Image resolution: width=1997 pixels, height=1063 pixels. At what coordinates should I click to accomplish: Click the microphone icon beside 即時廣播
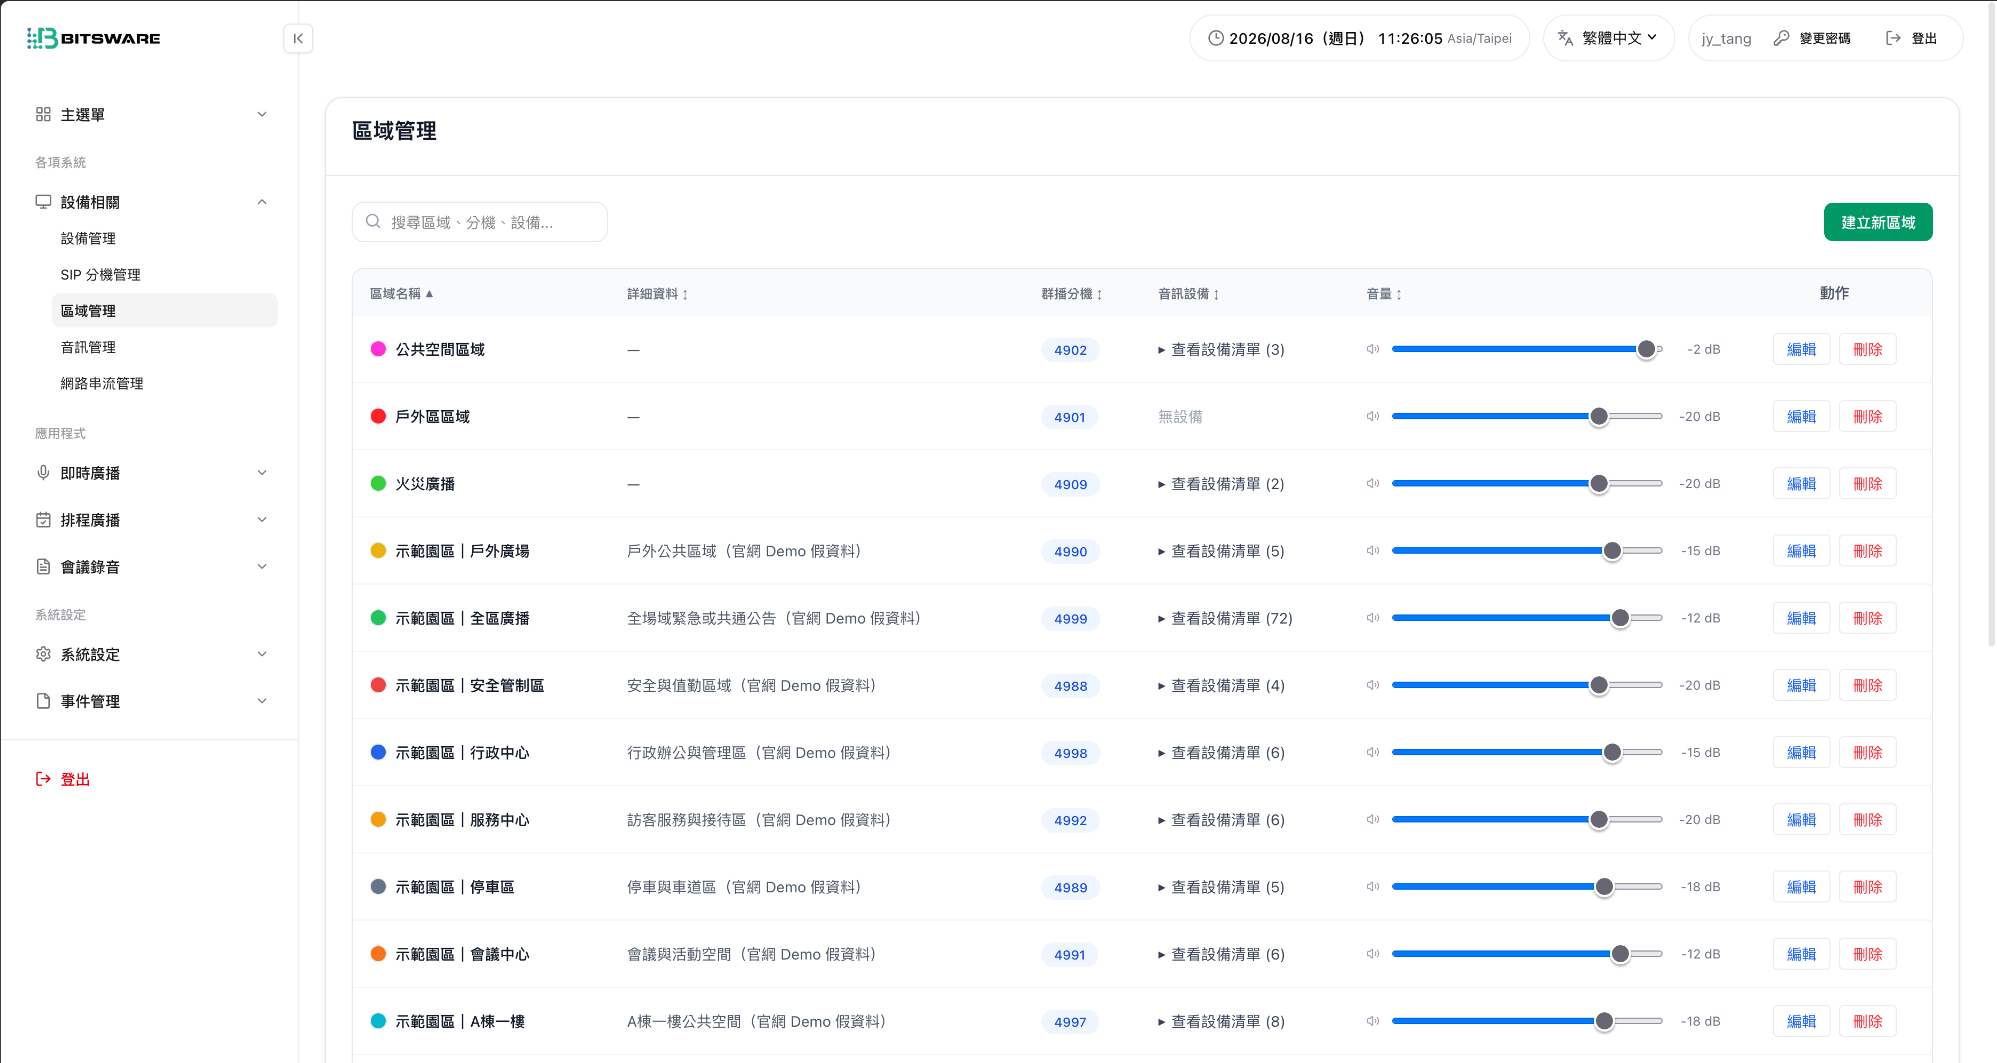point(43,472)
